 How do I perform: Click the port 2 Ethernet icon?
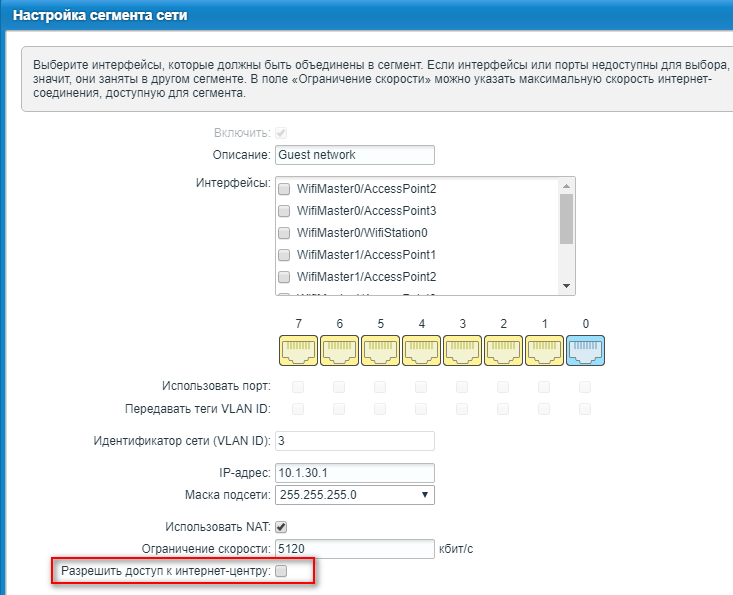point(503,350)
